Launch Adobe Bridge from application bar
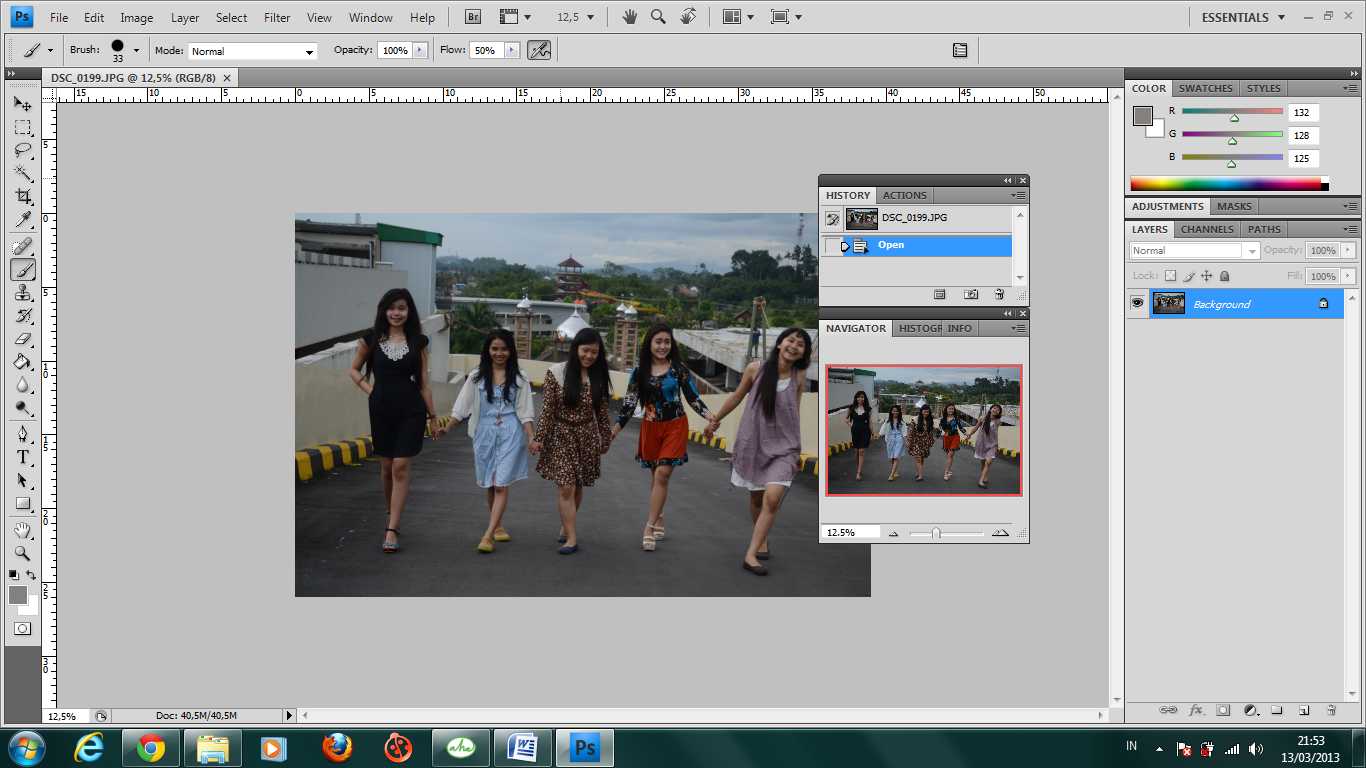Viewport: 1366px width, 768px height. 473,17
